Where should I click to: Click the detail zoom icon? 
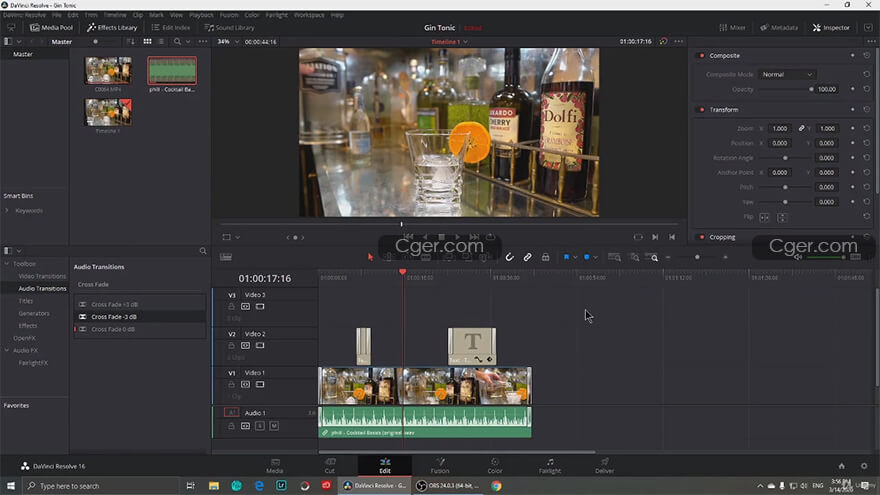(635, 257)
